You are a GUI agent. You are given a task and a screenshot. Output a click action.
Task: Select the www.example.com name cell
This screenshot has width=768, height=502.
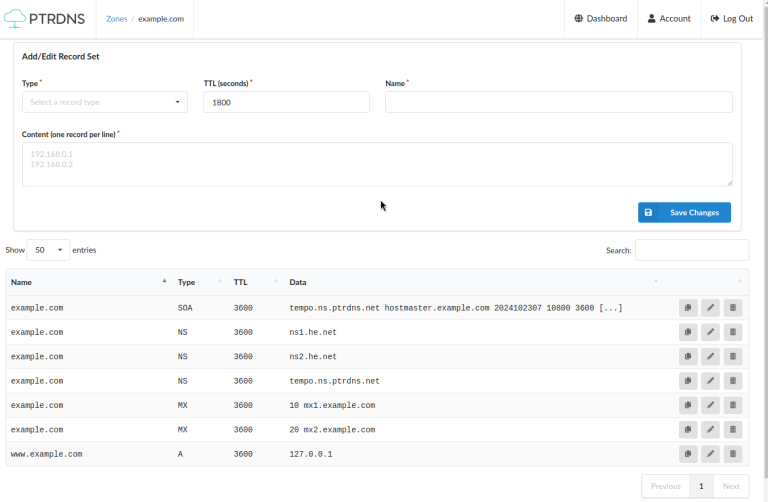point(47,454)
